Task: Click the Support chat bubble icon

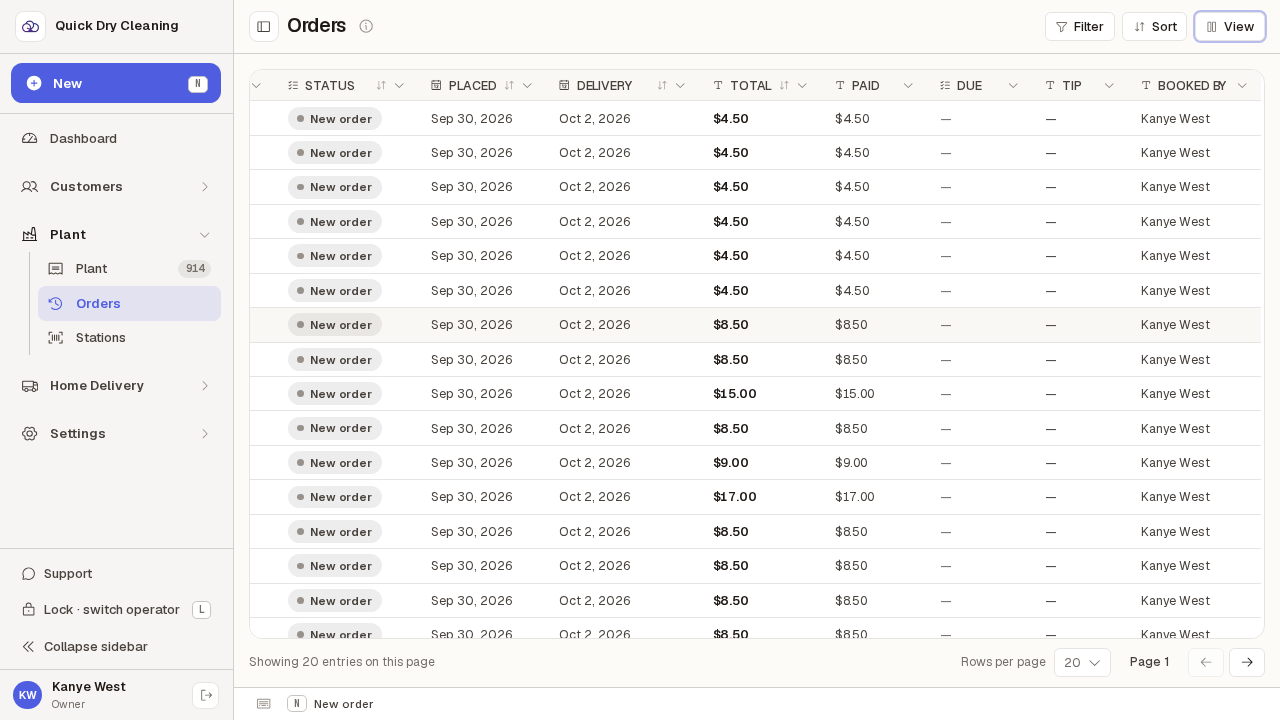Action: (x=29, y=574)
